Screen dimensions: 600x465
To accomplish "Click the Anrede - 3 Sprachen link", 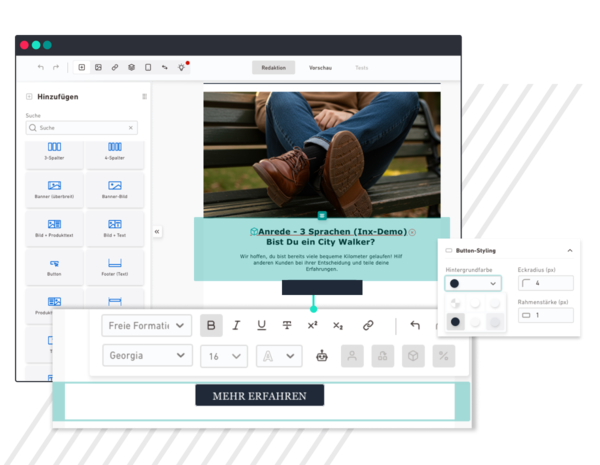I will (332, 232).
